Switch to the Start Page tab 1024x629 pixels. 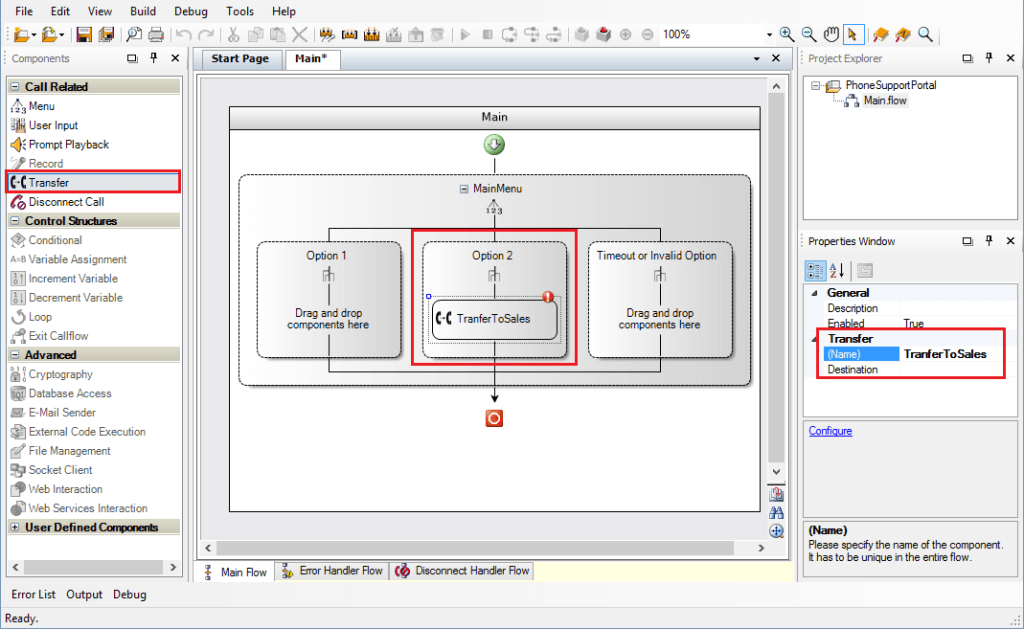point(240,59)
